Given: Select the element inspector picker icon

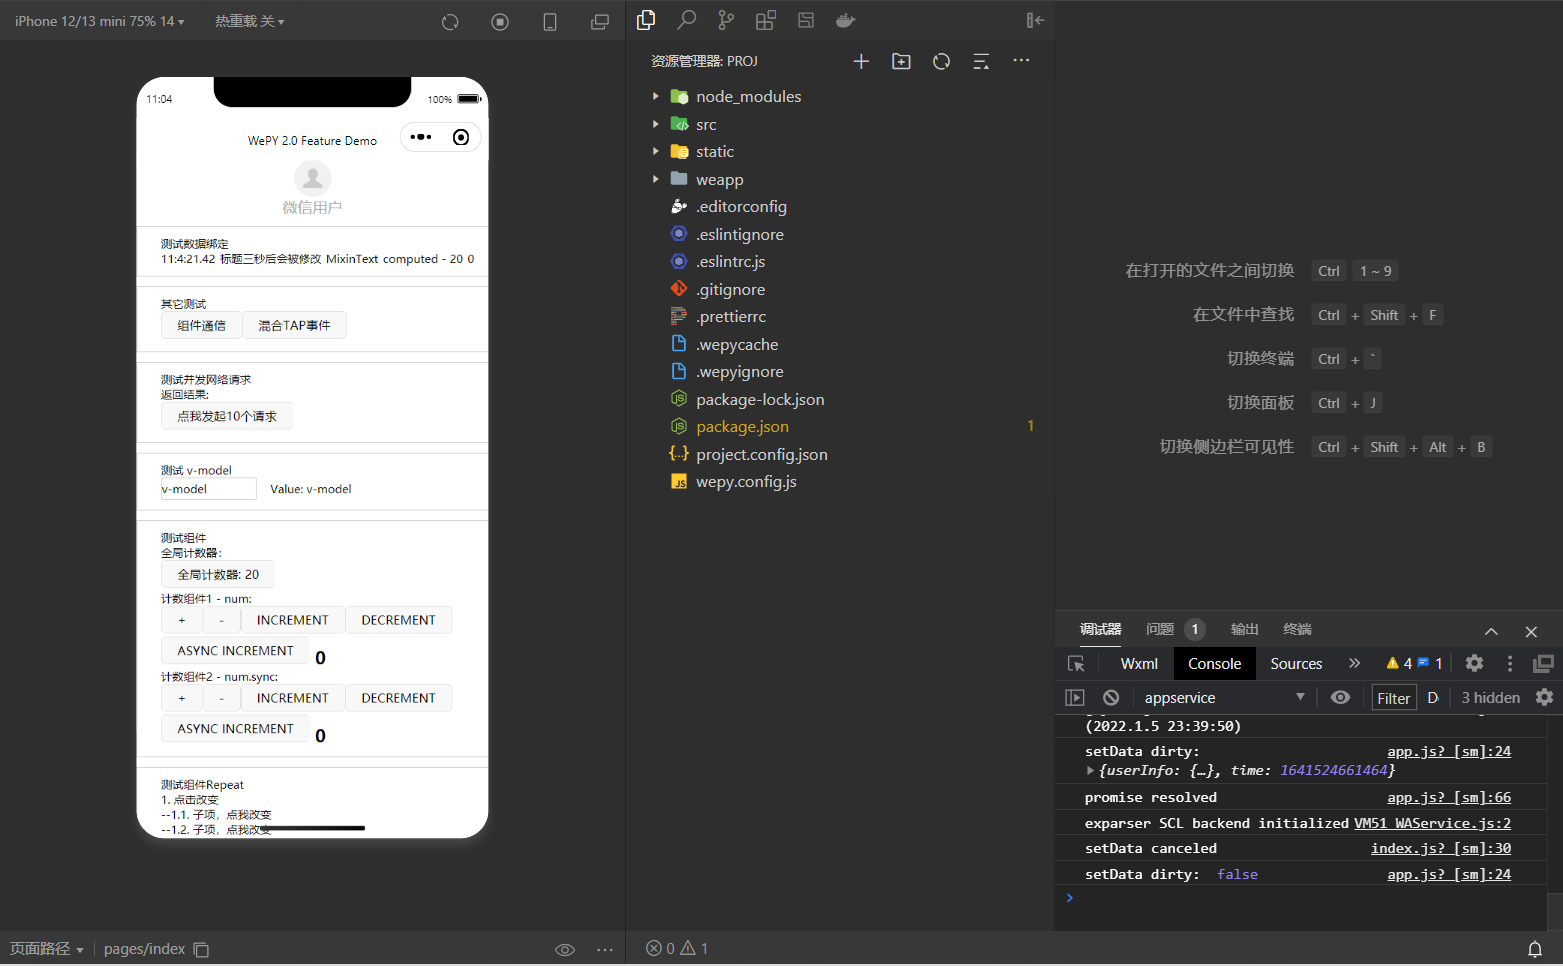Looking at the screenshot, I should coord(1076,664).
